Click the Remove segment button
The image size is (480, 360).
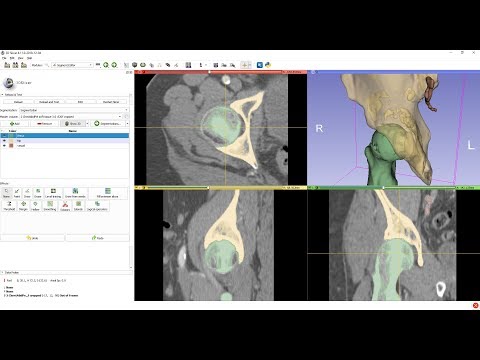[44, 123]
